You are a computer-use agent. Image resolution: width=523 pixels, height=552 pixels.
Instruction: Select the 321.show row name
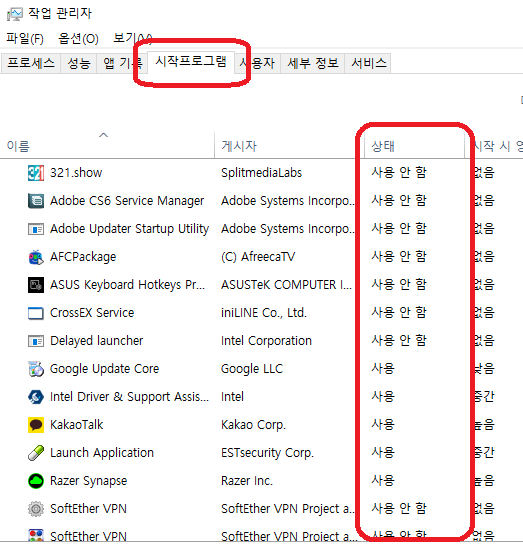point(76,173)
